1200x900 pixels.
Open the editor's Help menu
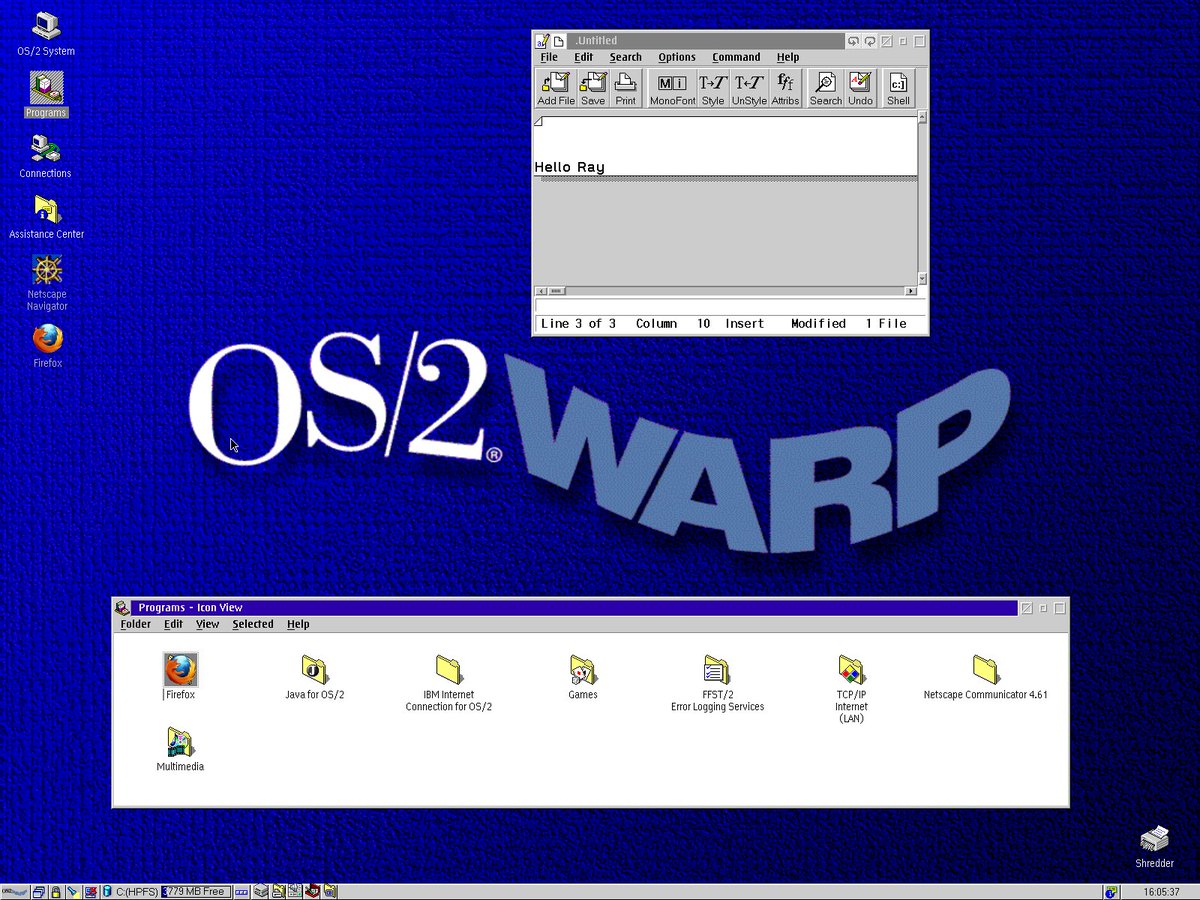[x=788, y=57]
